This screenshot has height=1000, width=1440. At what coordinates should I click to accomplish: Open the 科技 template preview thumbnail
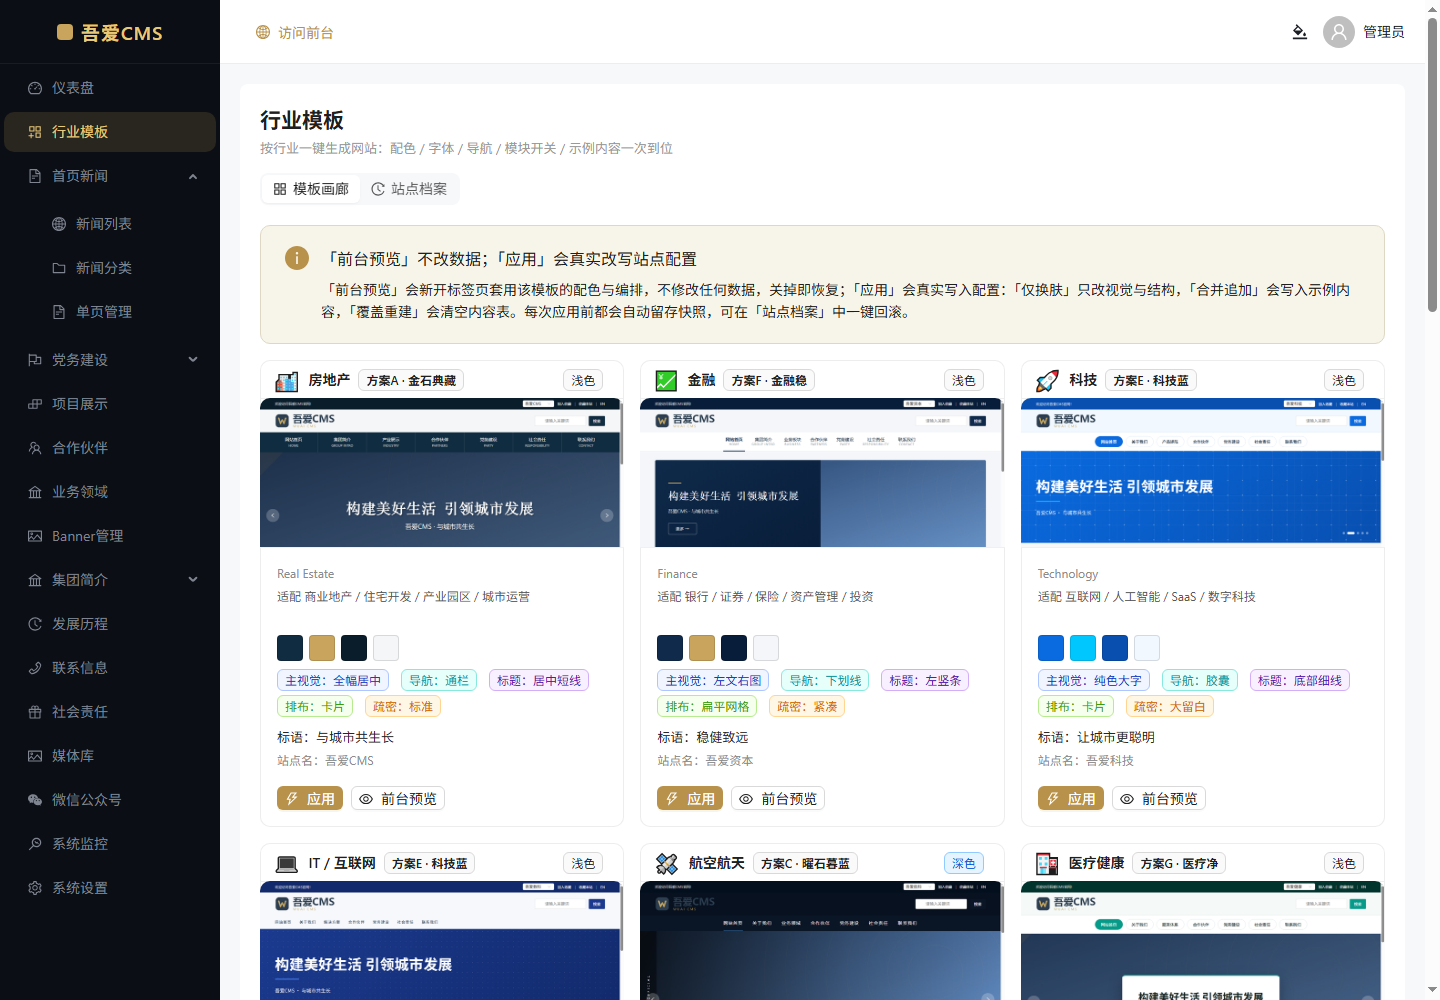pos(1202,473)
